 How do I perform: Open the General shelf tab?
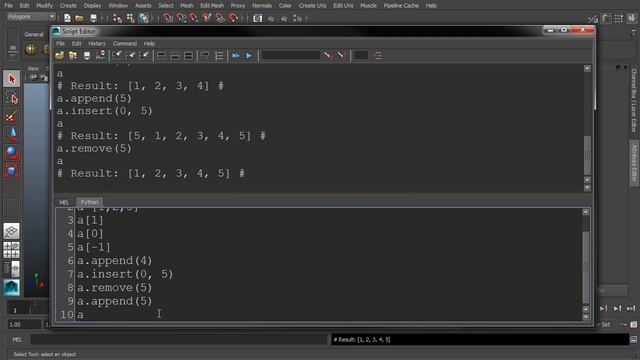pos(33,34)
